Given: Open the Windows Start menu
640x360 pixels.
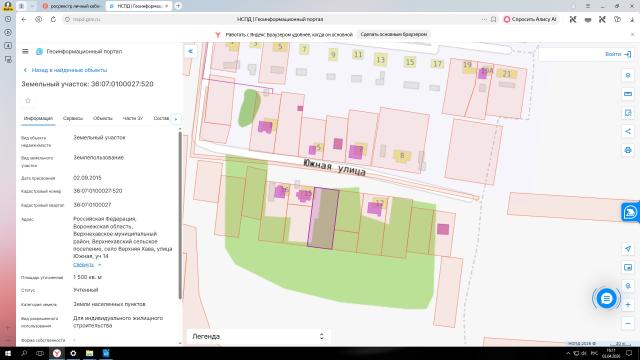Looking at the screenshot, I should click(8, 353).
